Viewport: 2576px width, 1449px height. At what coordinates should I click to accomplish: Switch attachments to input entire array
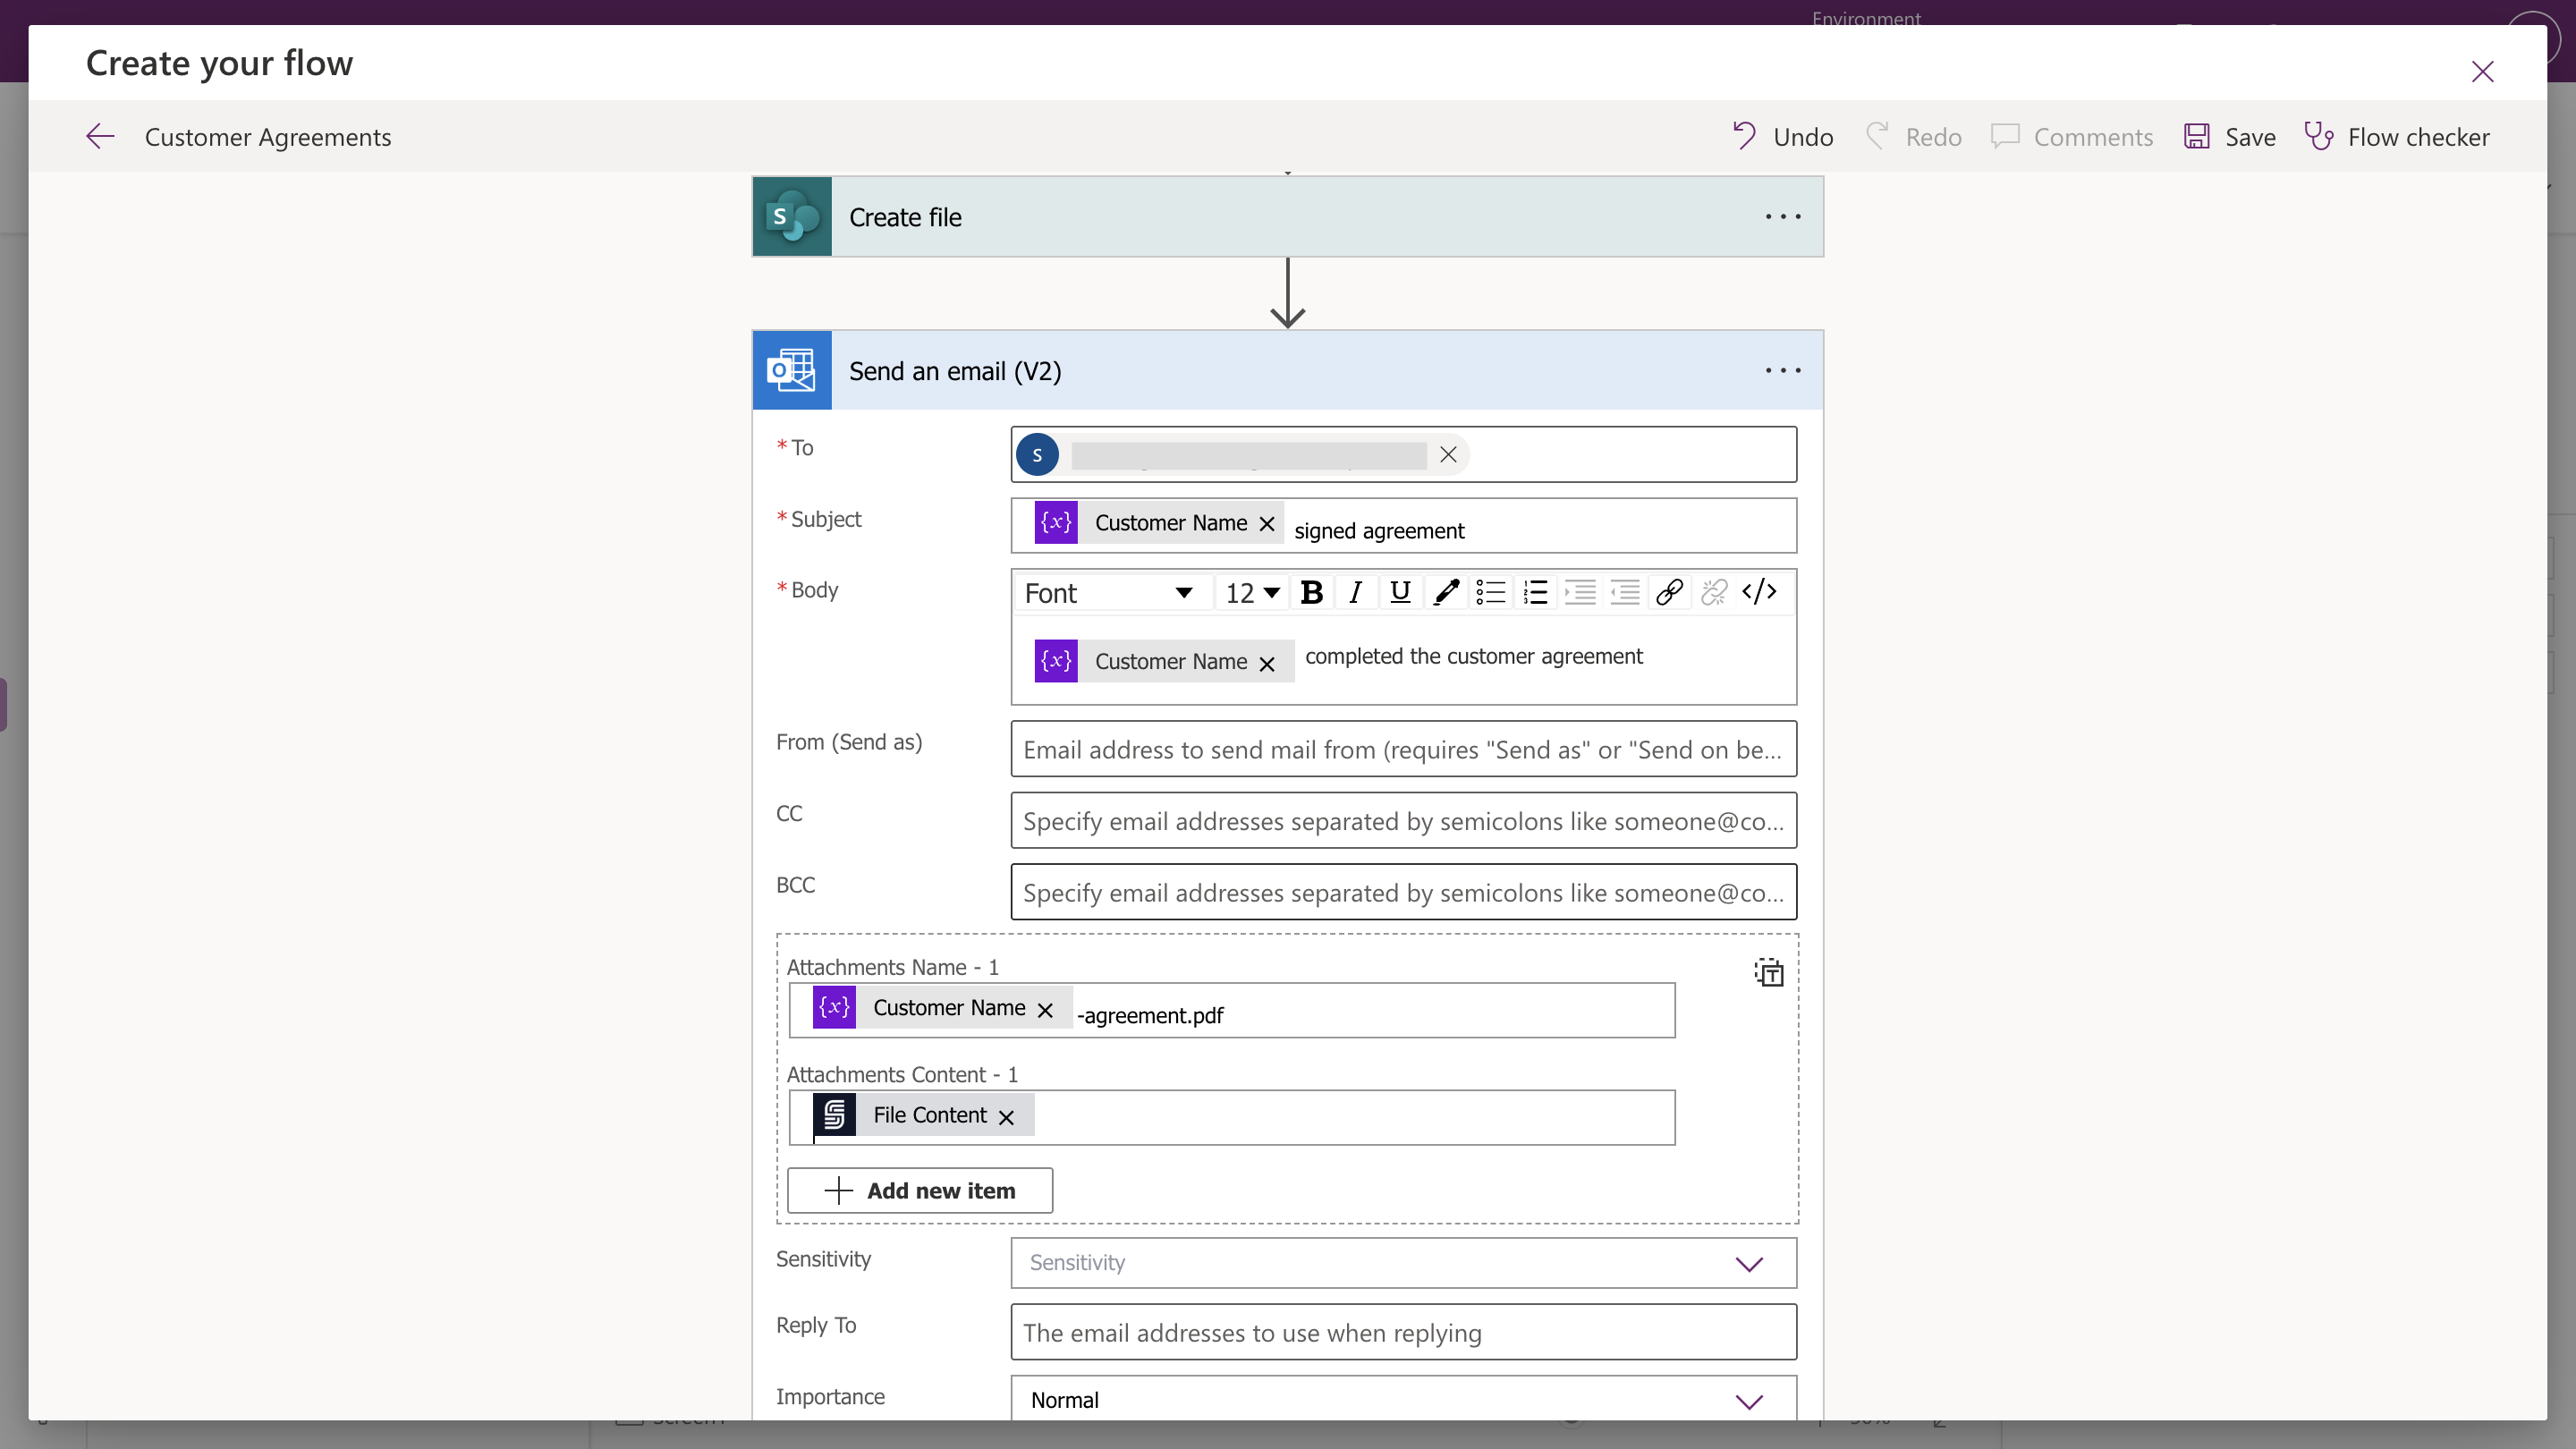(1768, 972)
